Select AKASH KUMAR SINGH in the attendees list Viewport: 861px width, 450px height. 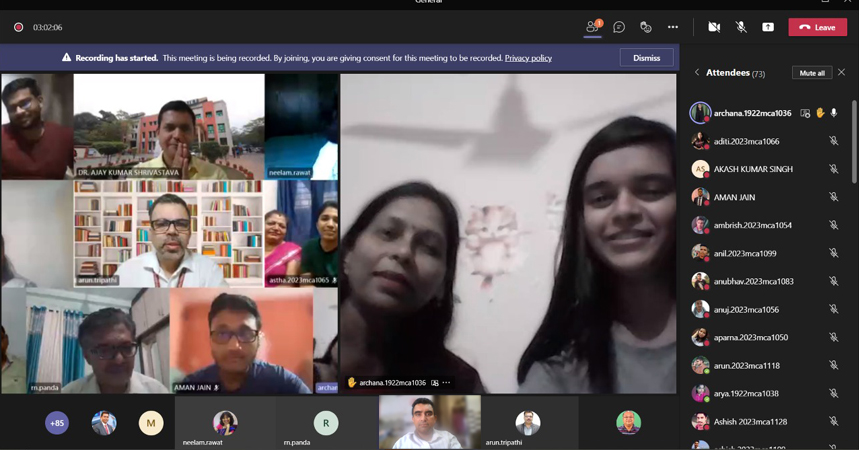tap(752, 169)
